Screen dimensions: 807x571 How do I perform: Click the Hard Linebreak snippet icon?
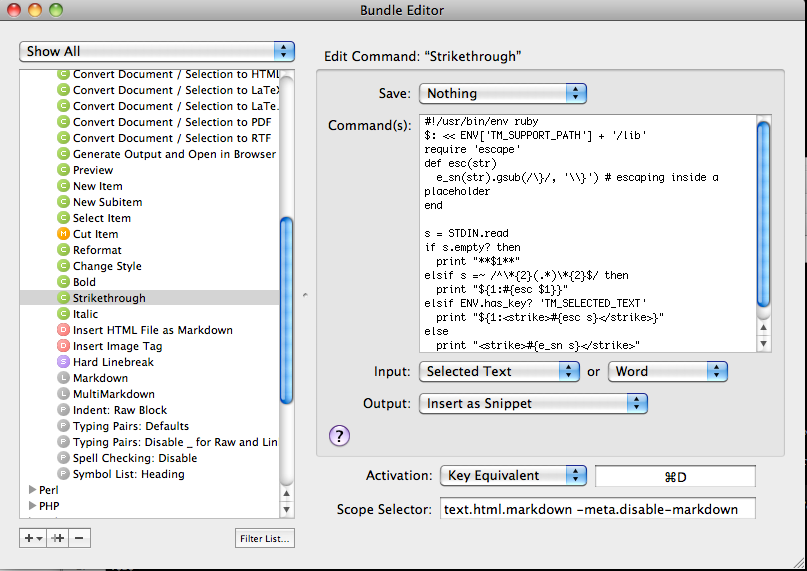(64, 362)
